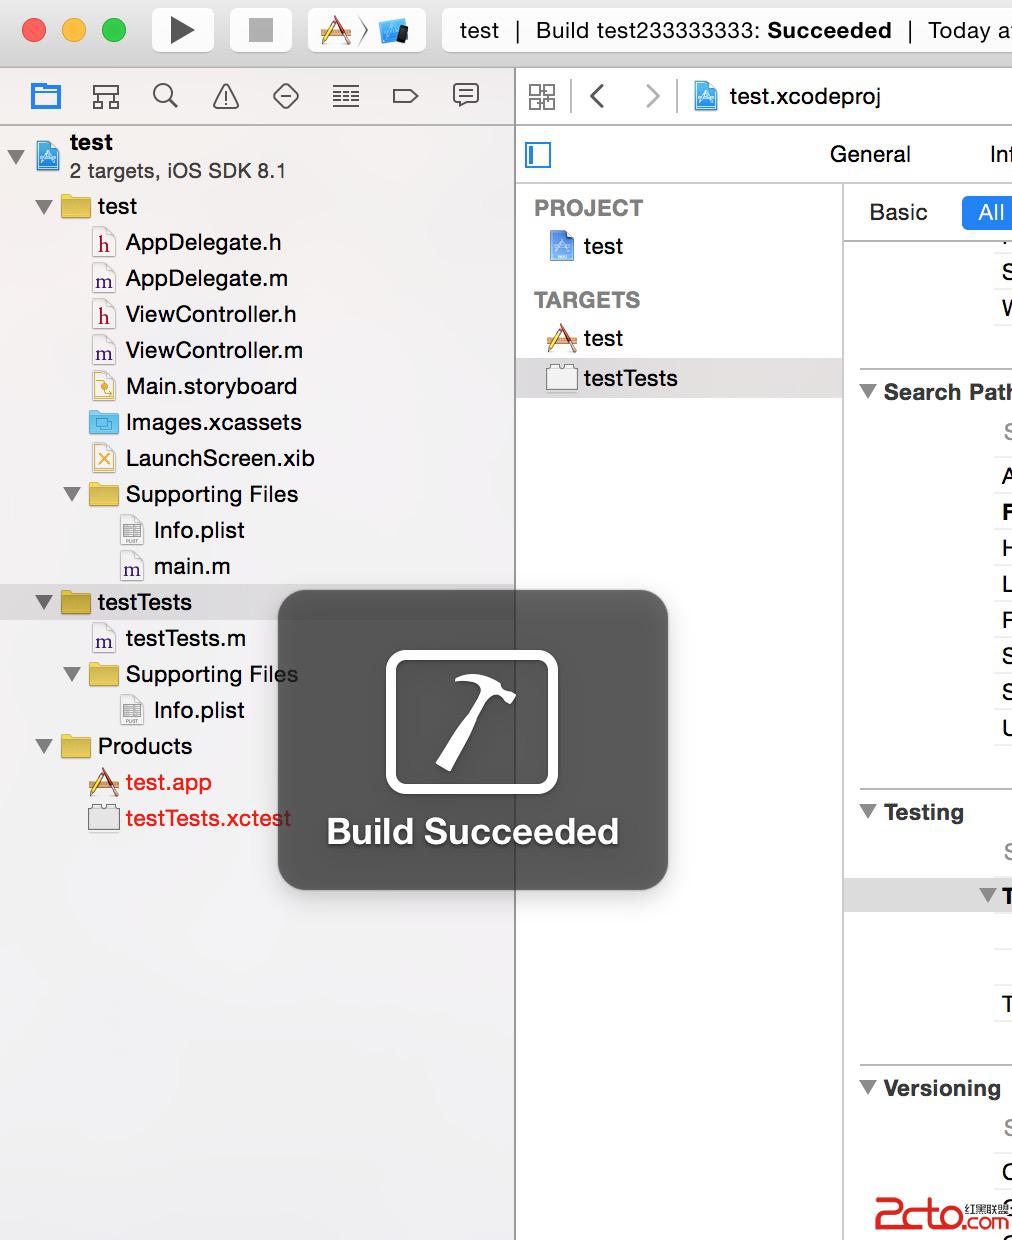Select the All filter
The image size is (1012, 1240).
coord(990,212)
